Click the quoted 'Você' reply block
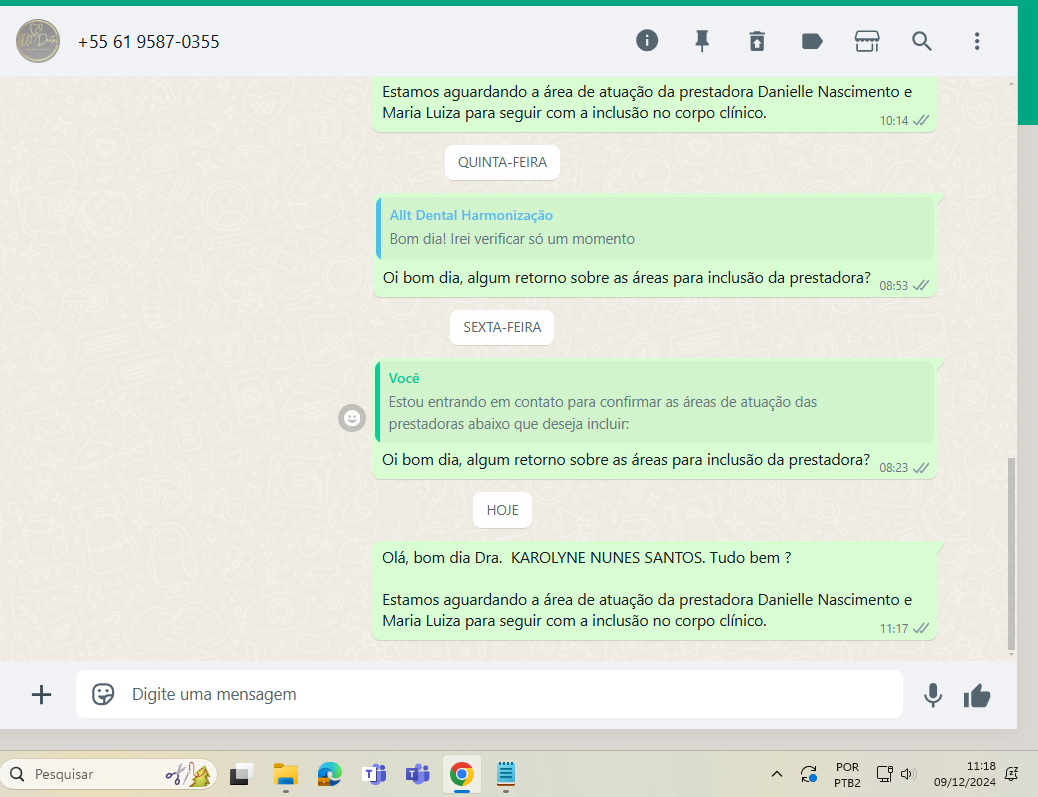The height and width of the screenshot is (797, 1038). (654, 402)
